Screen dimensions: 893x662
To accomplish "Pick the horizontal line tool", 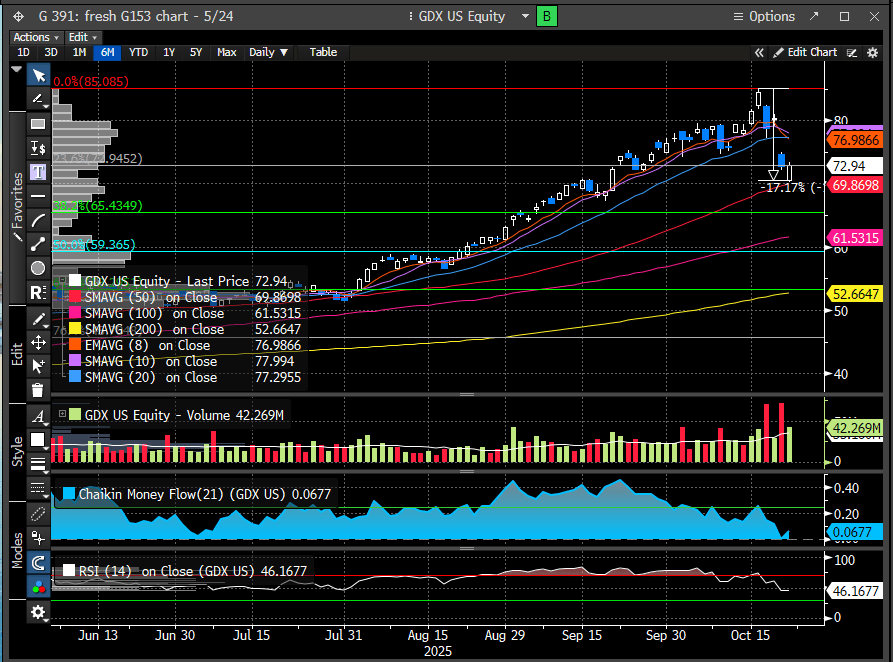I will pos(38,196).
